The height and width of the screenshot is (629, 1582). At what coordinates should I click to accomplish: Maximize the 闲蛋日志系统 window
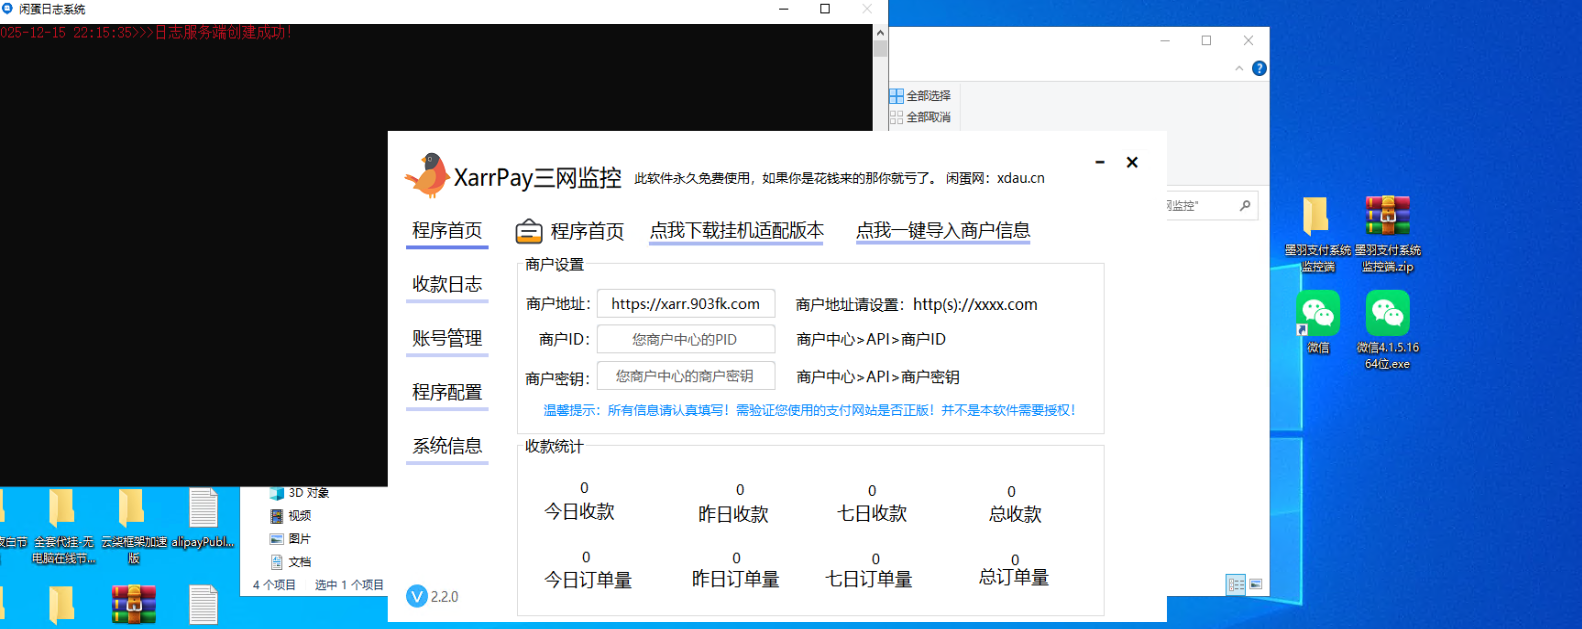(825, 9)
